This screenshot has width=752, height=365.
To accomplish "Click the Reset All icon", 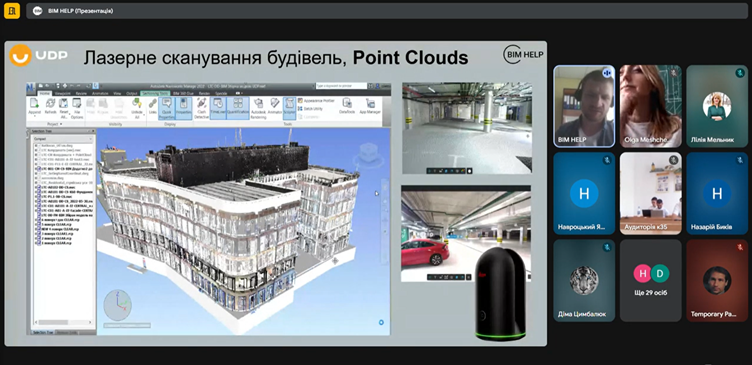I will click(x=63, y=104).
